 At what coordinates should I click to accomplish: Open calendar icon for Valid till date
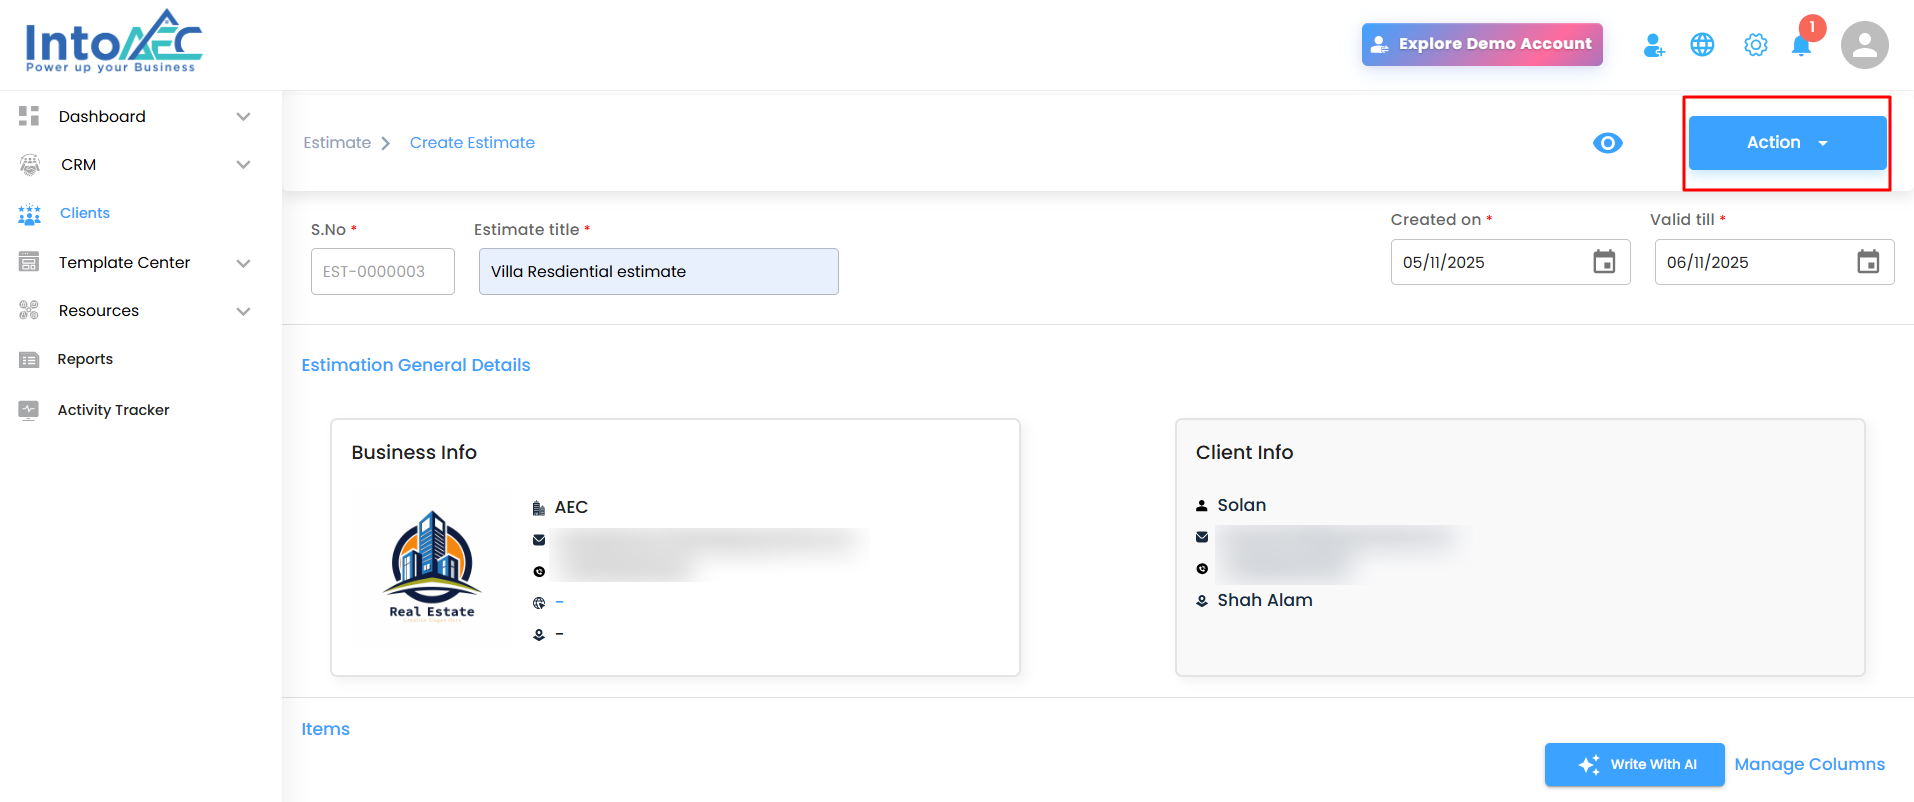1867,262
